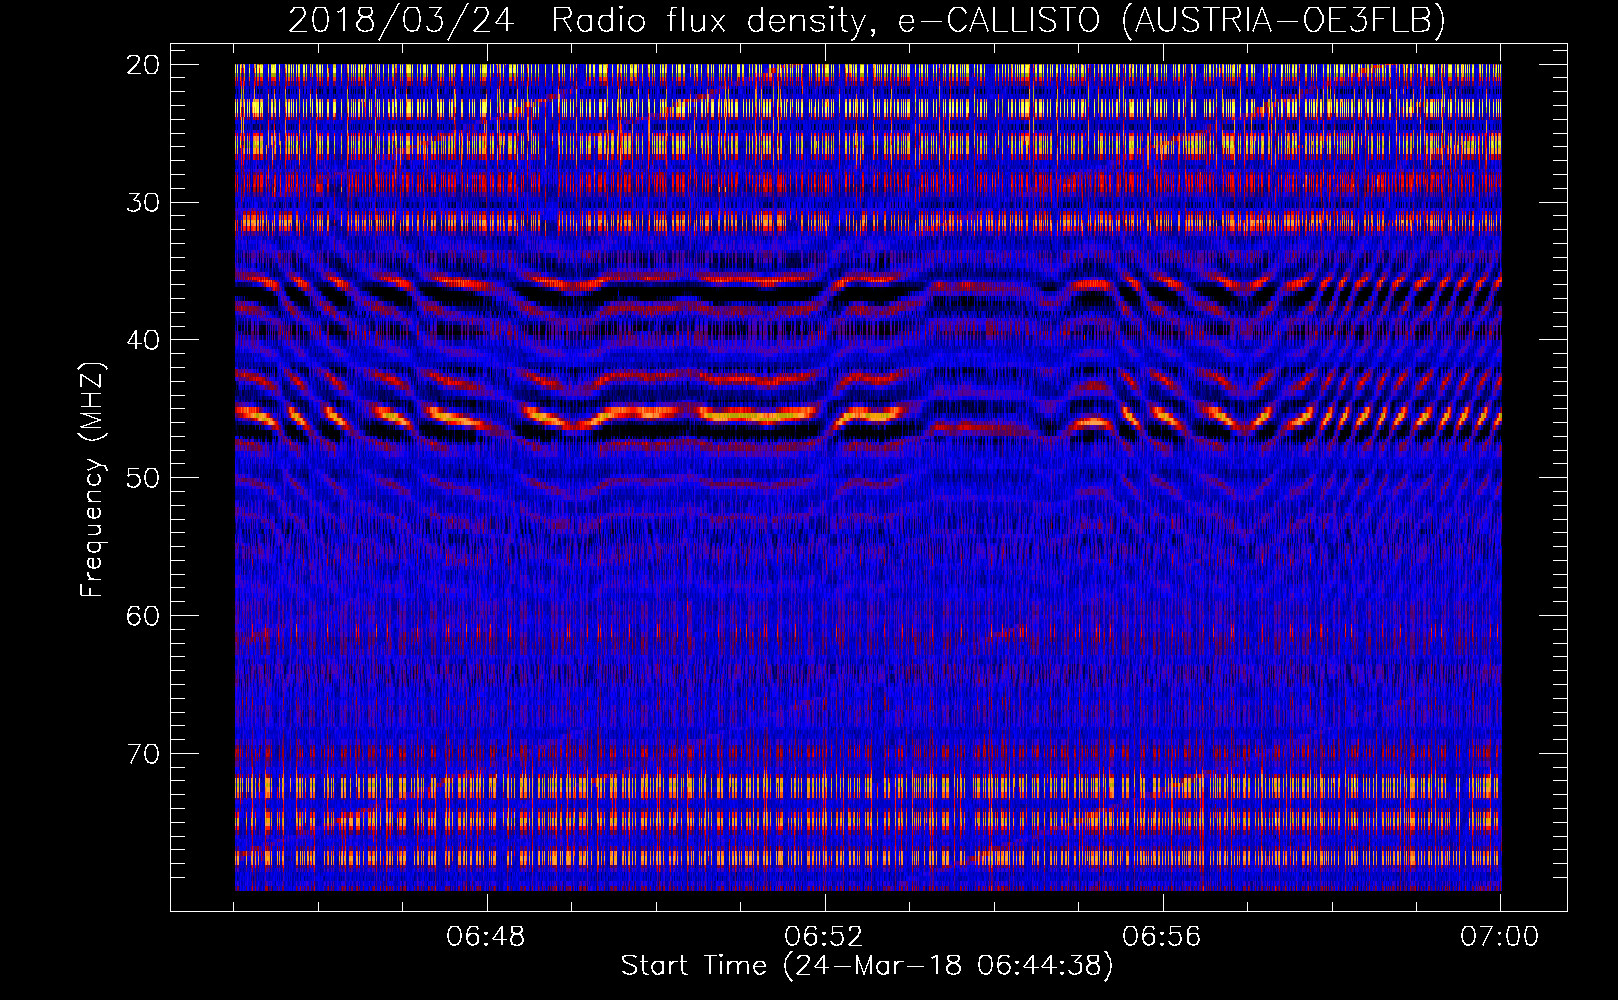Screen dimensions: 1618x1000
Task: Click the 'Frequency (MHZ)' axis label
Action: point(92,479)
